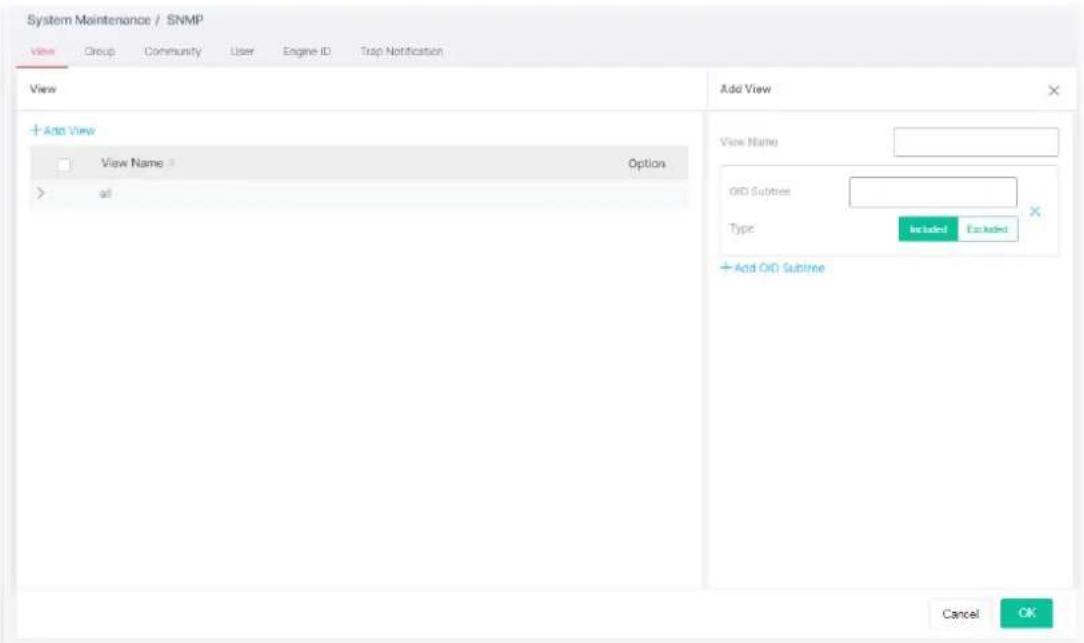Tick the select-all checkbox in table header
Viewport: 1084px width, 643px height.
[x=64, y=164]
